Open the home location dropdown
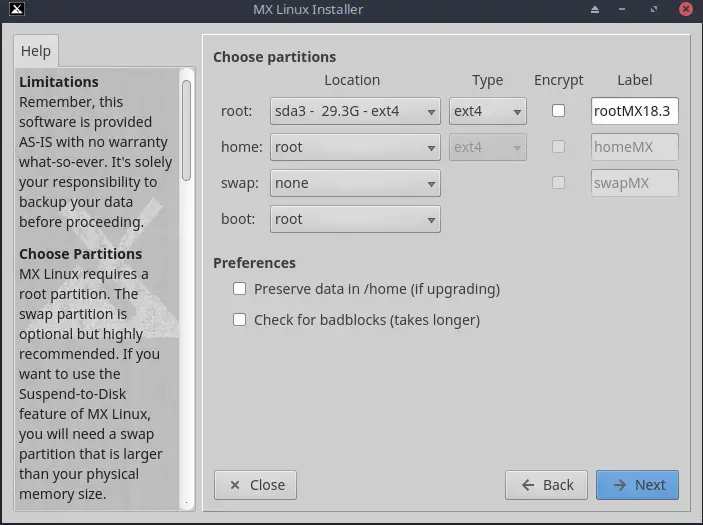This screenshot has width=703, height=525. tap(355, 147)
